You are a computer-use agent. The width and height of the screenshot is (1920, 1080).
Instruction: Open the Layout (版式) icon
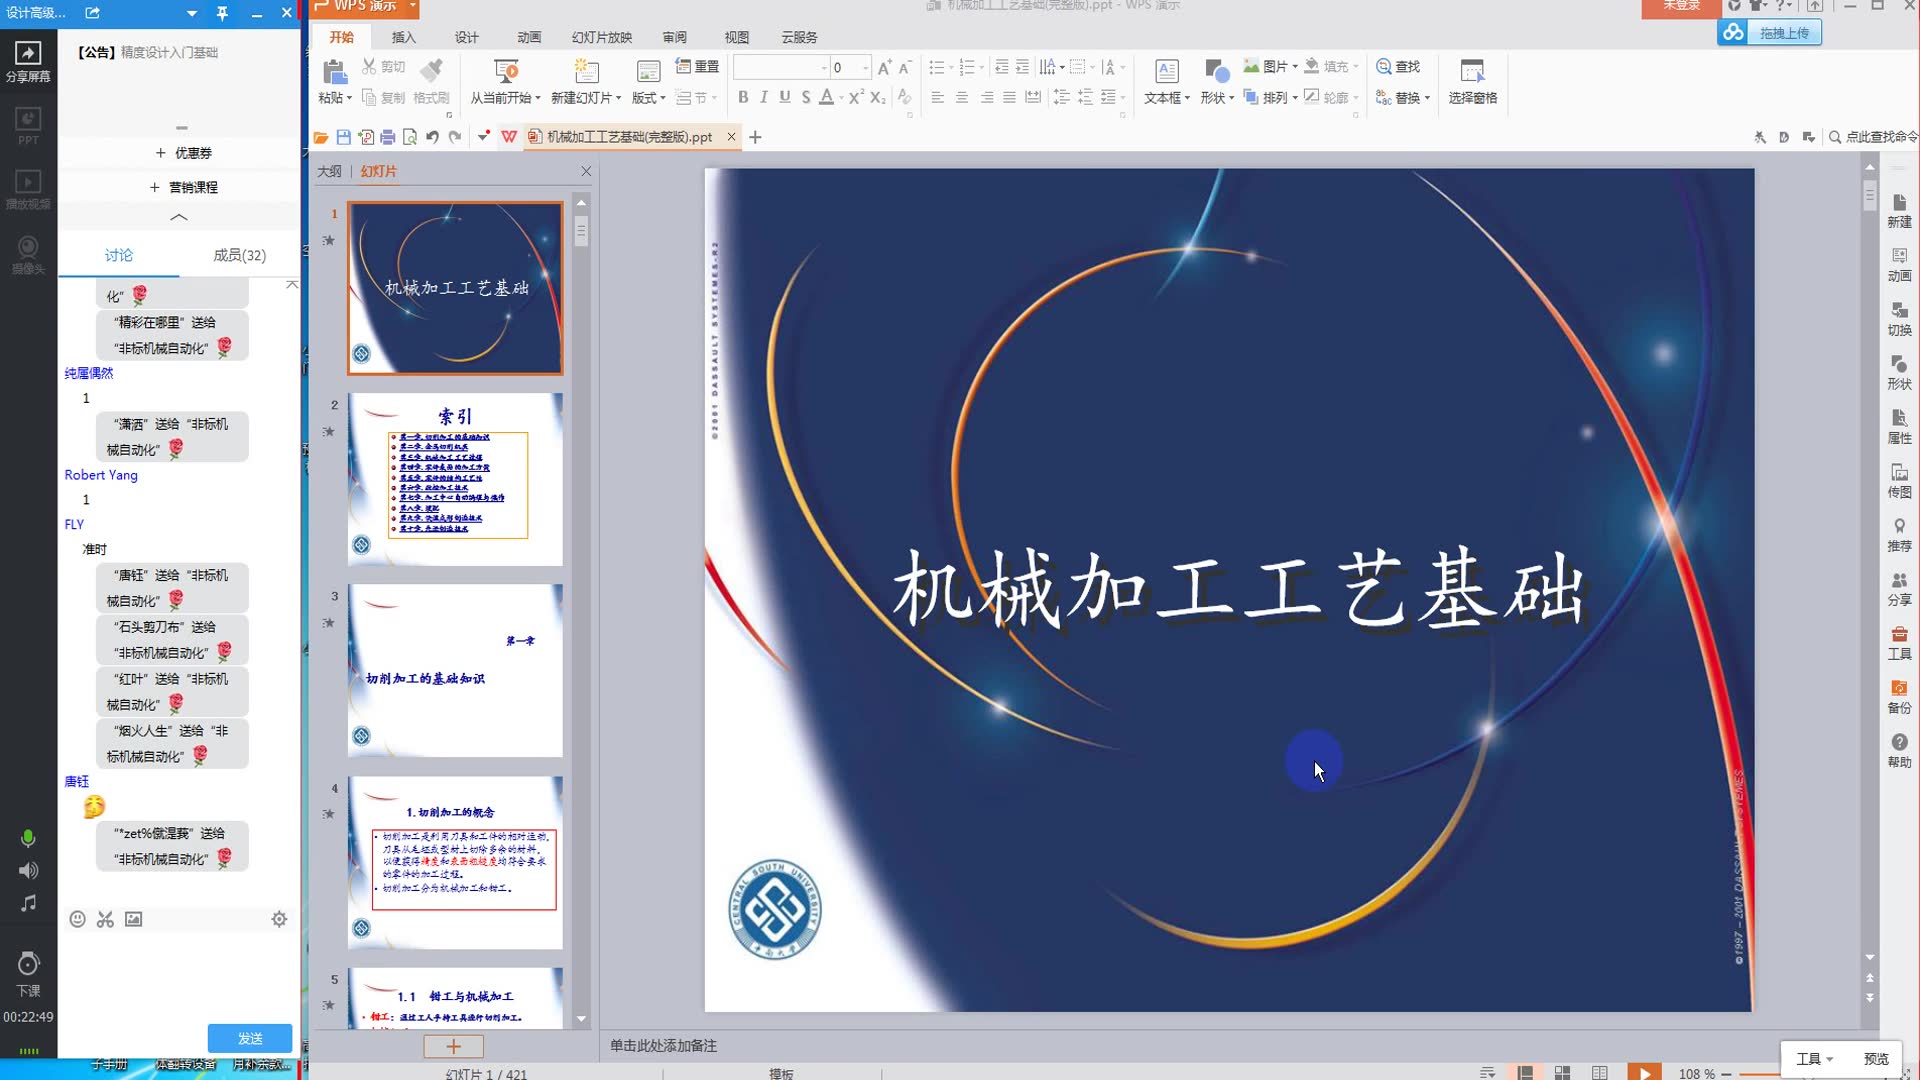tap(648, 71)
